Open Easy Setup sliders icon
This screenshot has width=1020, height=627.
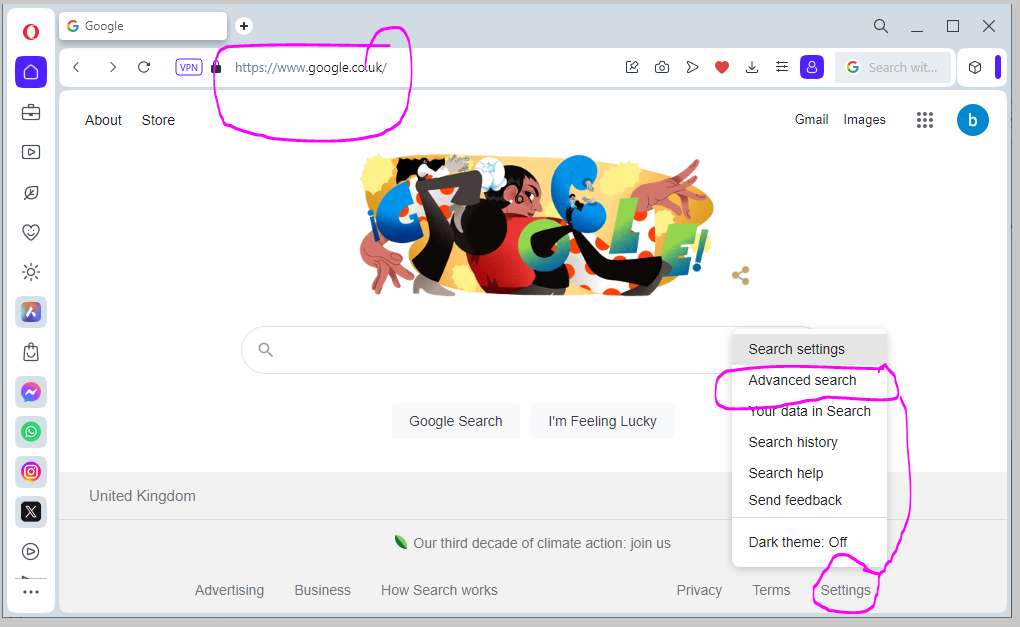[x=782, y=67]
